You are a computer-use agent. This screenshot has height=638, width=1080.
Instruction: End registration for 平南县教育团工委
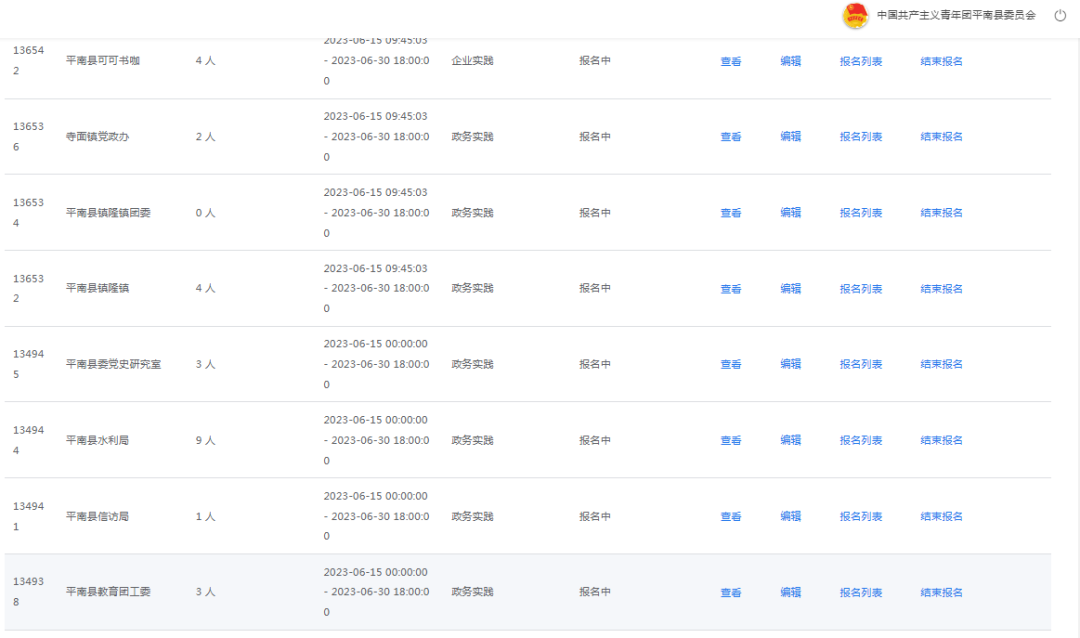click(941, 593)
